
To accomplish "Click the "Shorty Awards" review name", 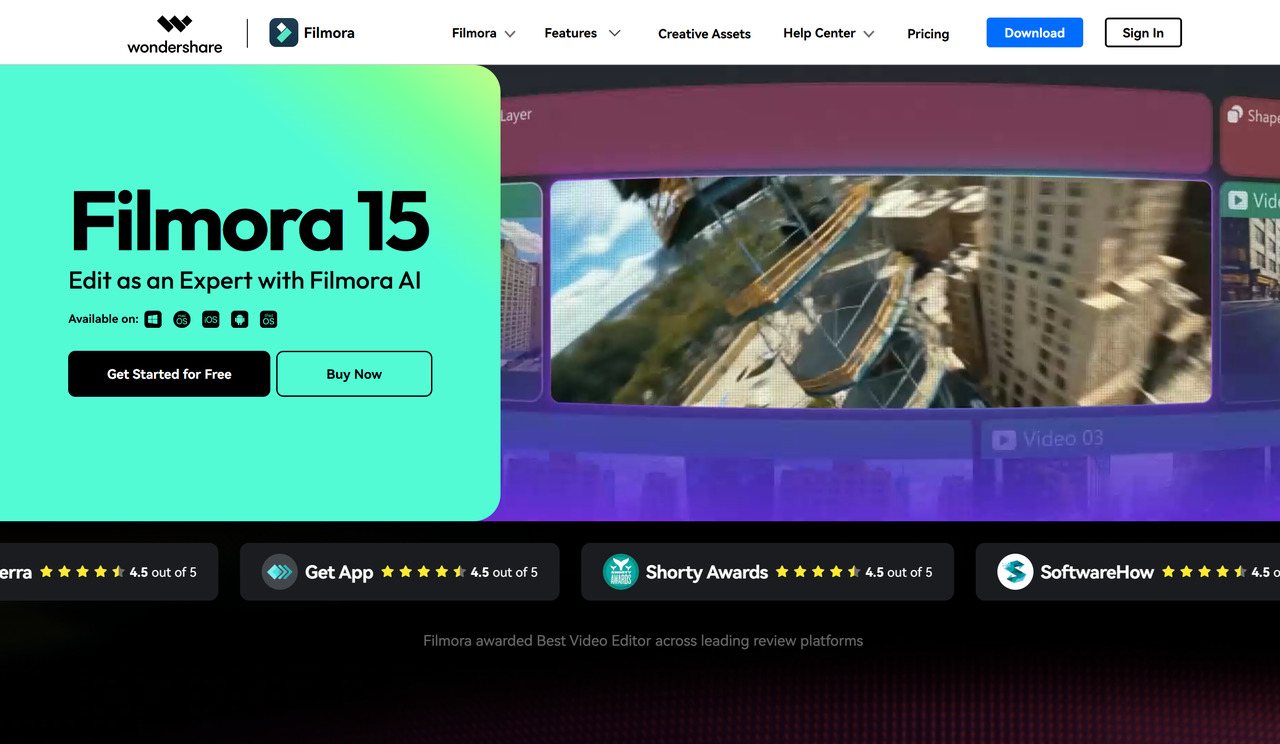I will point(707,572).
